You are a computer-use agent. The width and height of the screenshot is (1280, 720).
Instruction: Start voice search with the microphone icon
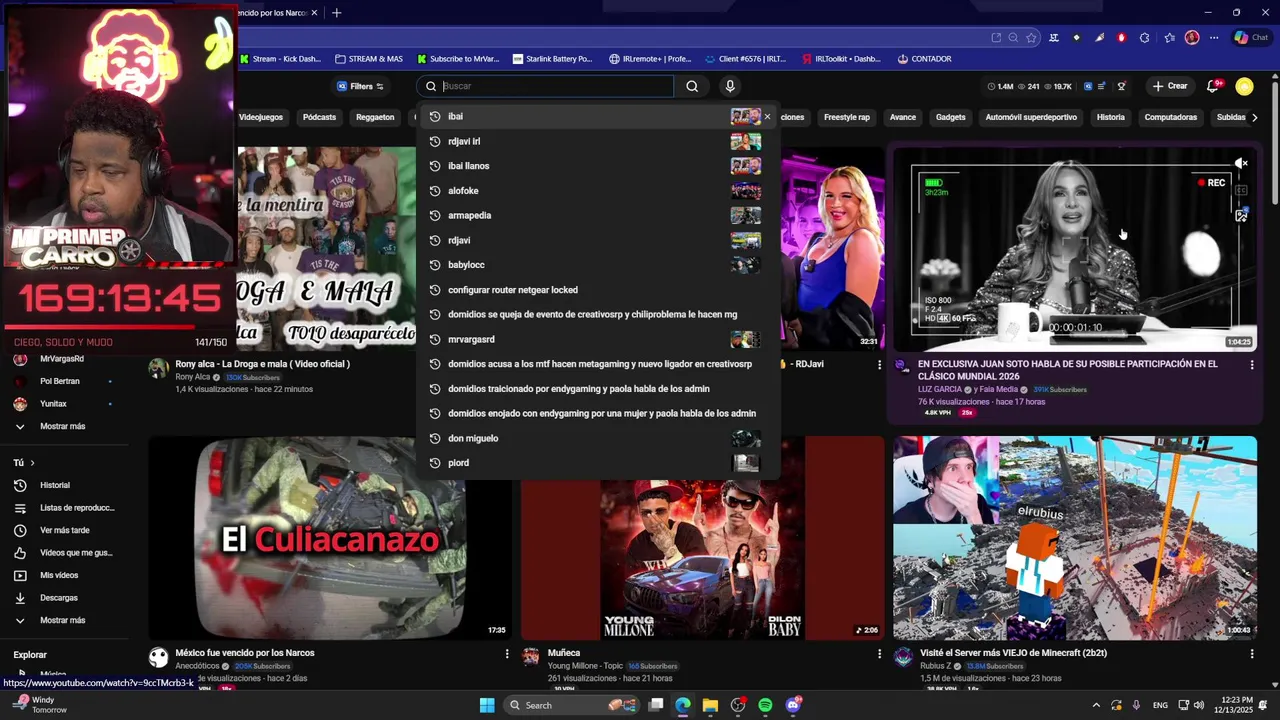pyautogui.click(x=730, y=86)
